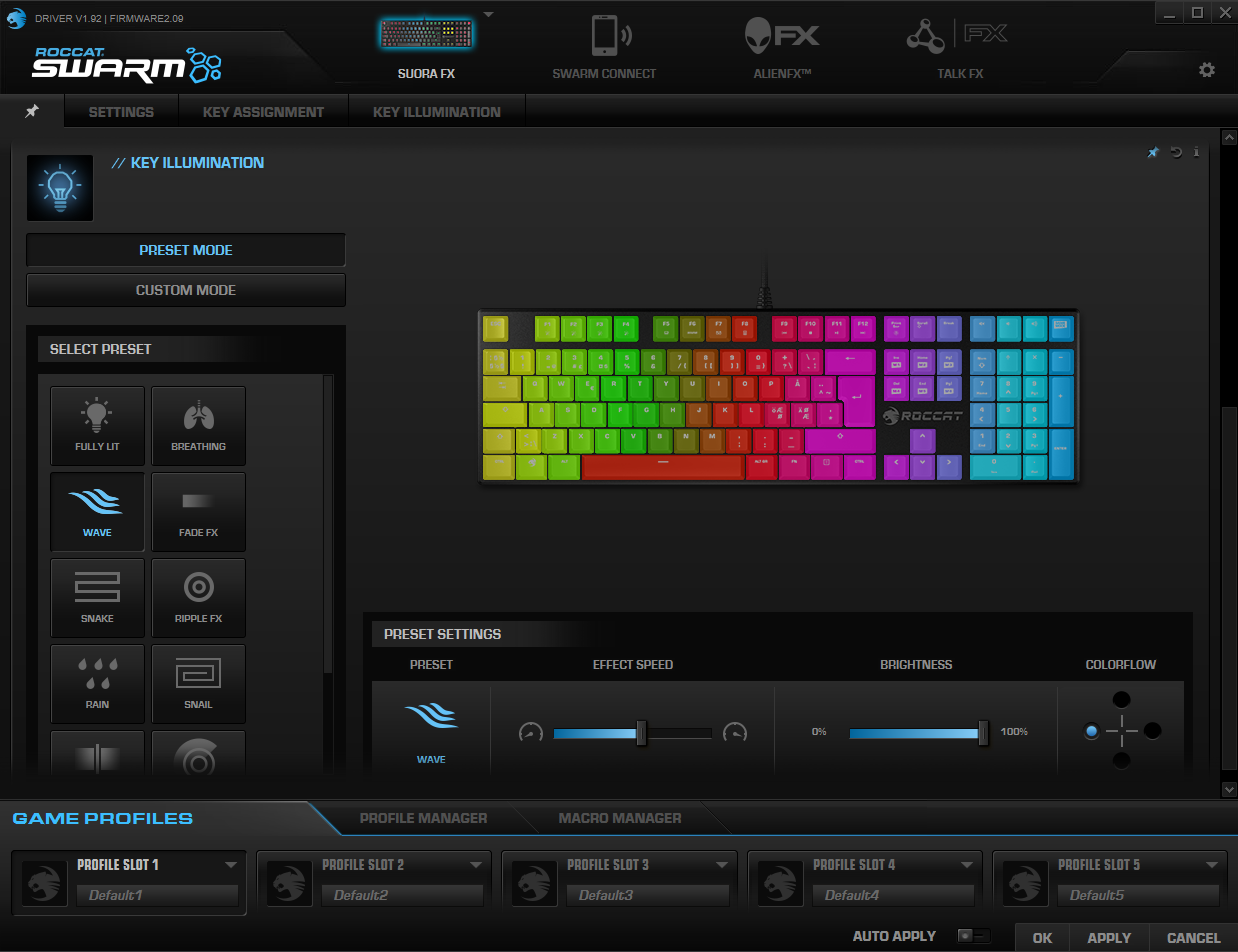Click the main panel scroll-down arrow
The image size is (1238, 952).
coord(1229,789)
